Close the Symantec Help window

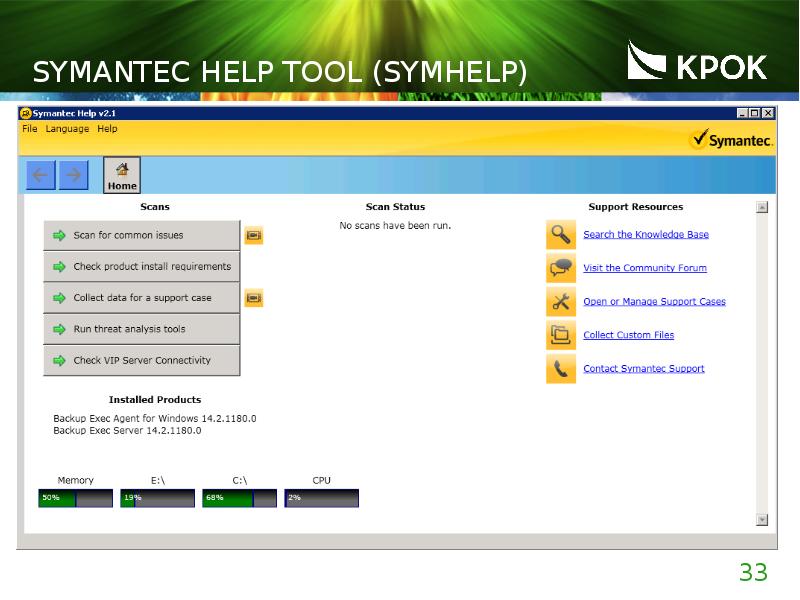[767, 113]
